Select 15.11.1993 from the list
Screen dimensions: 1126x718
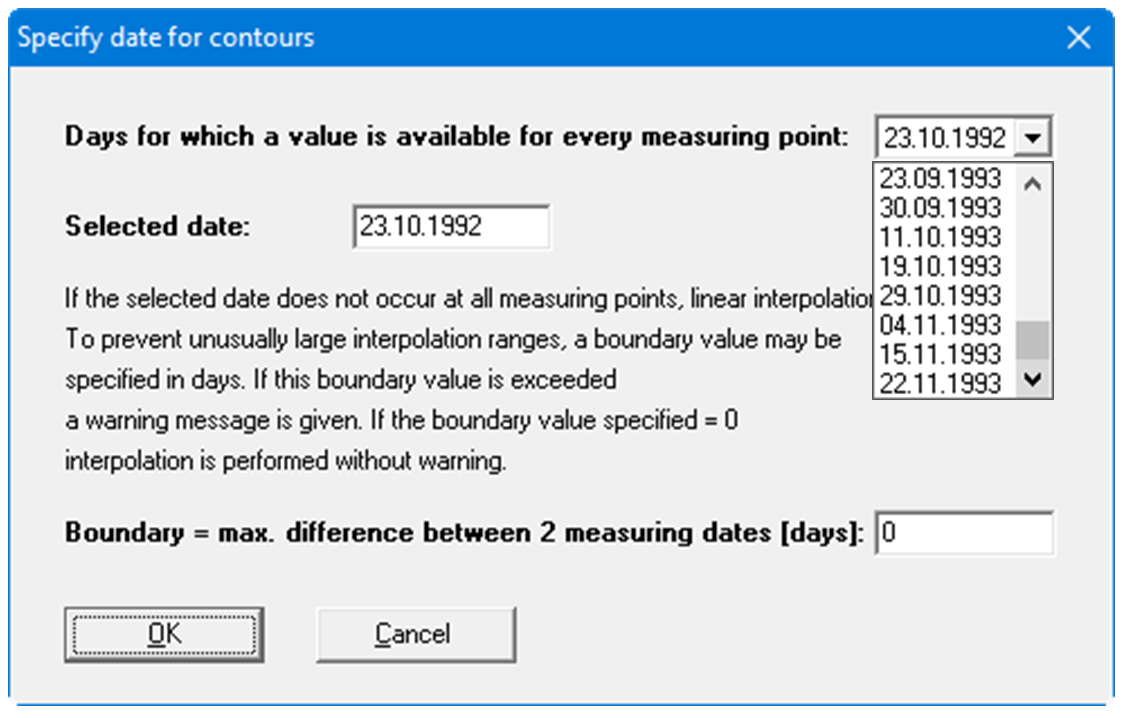click(940, 353)
